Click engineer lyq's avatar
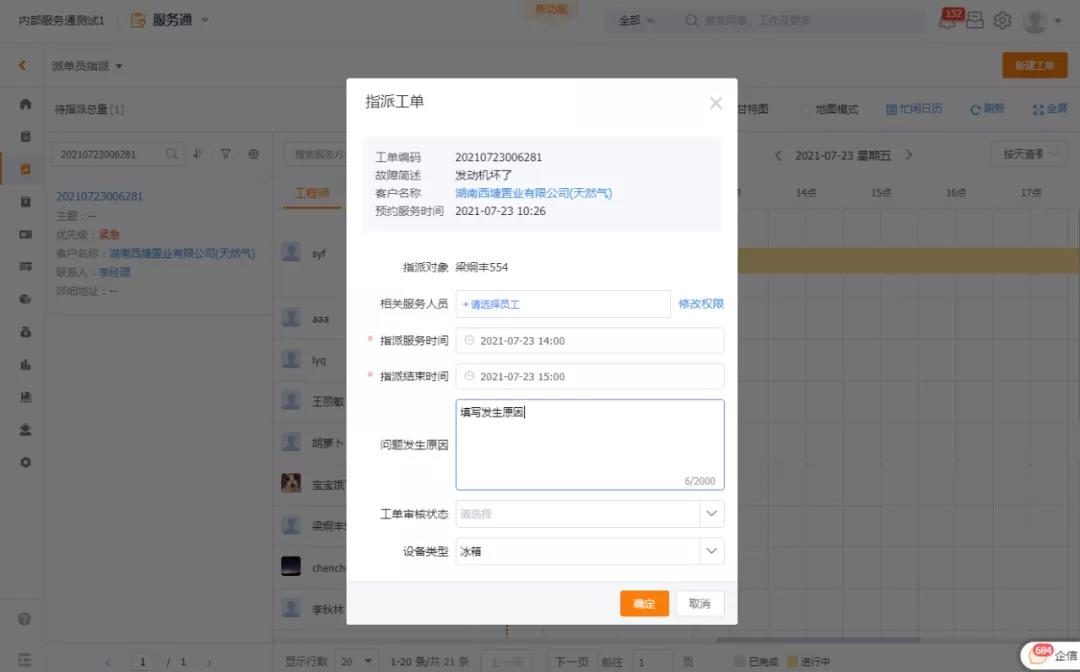 [x=291, y=359]
